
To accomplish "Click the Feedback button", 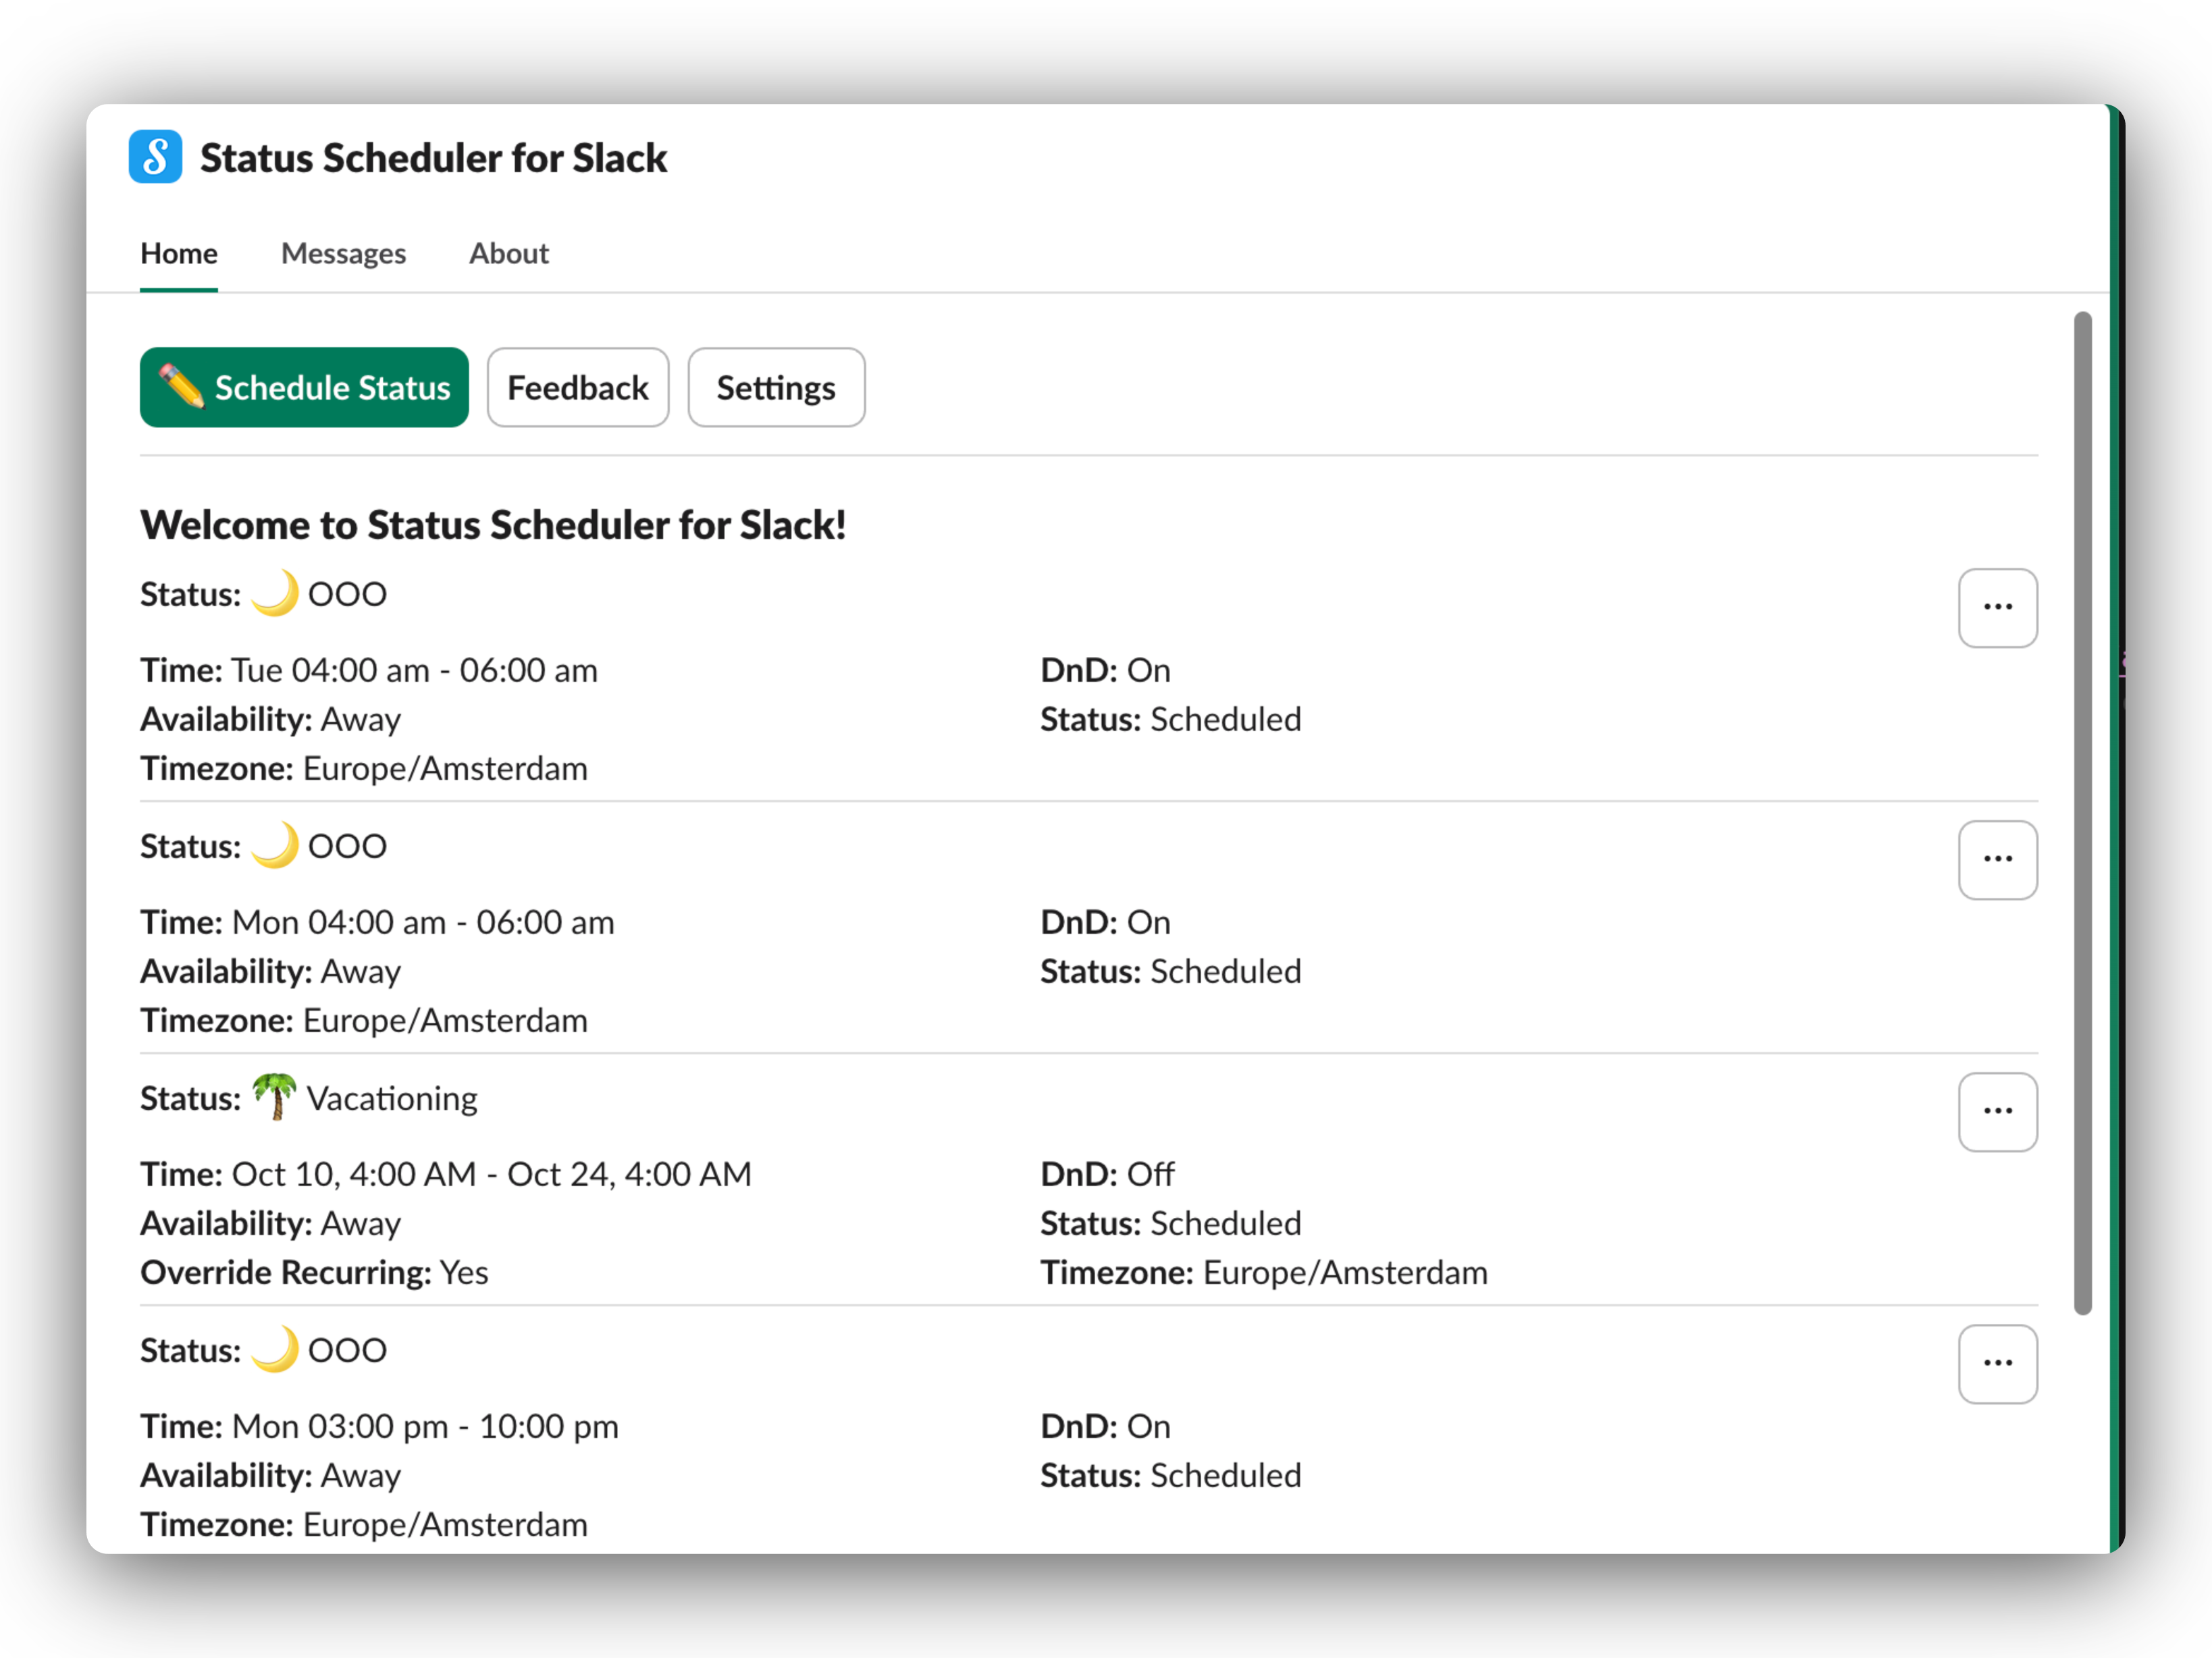I will click(577, 388).
